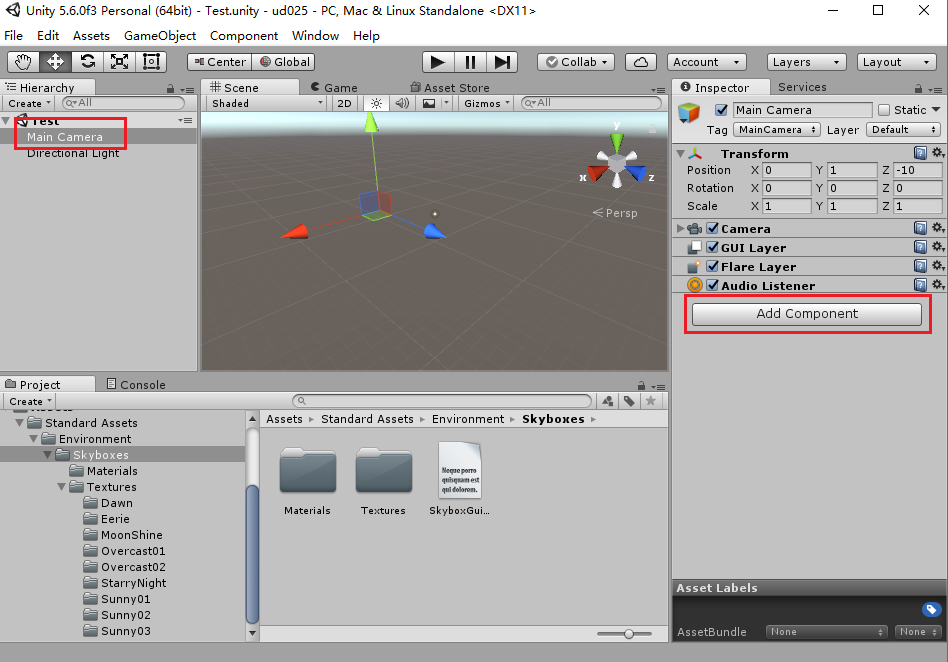
Task: Select the Rect transform tool
Action: pos(151,62)
